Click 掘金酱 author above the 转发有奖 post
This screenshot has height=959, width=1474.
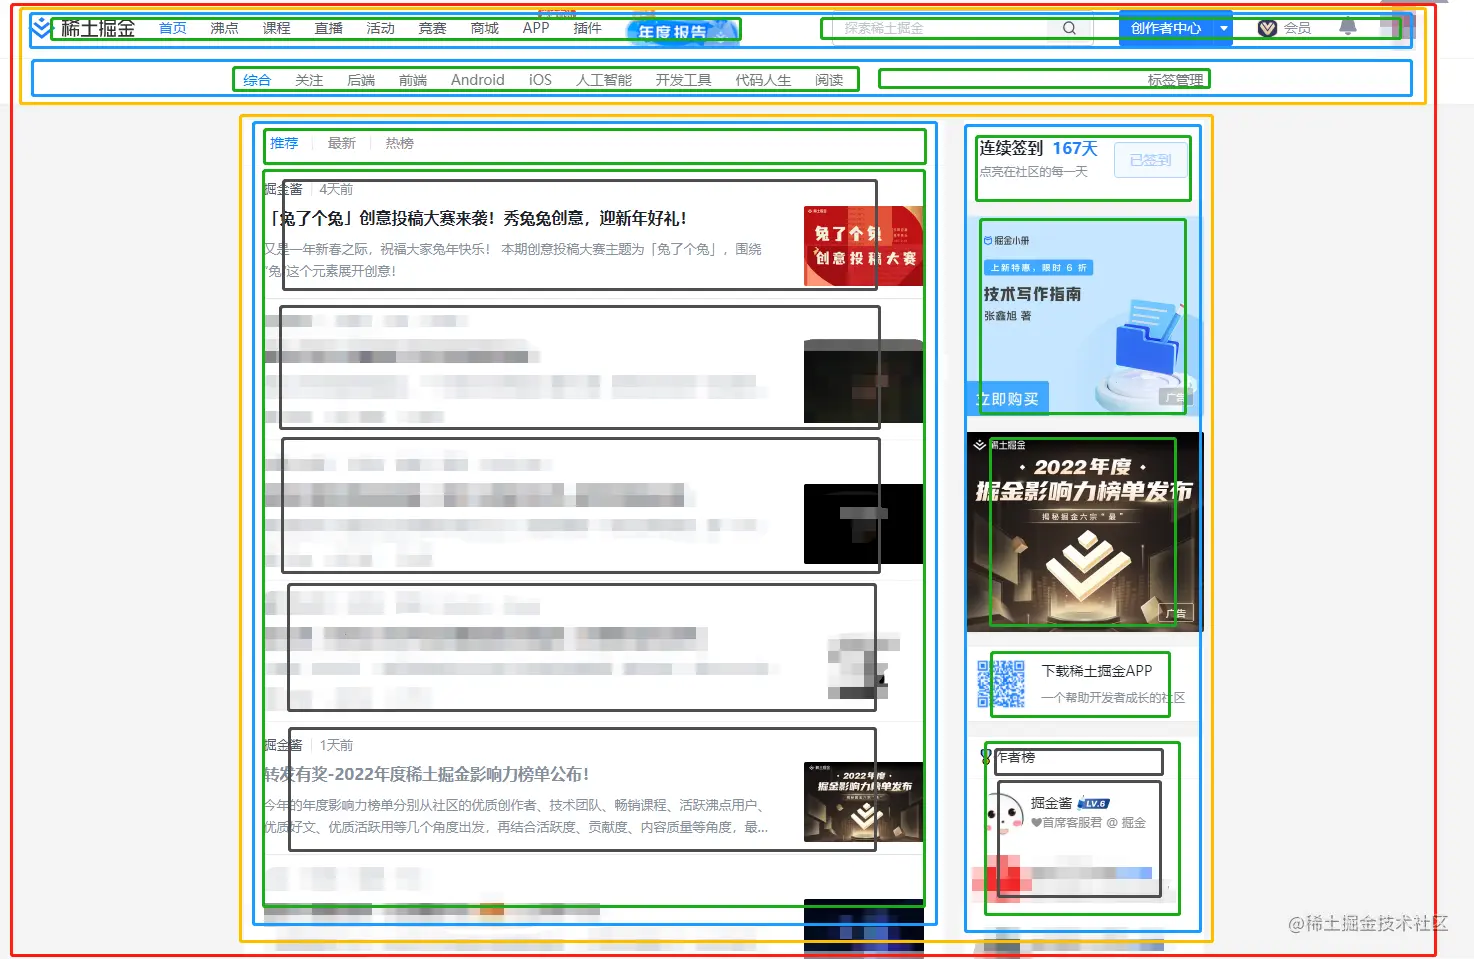283,745
